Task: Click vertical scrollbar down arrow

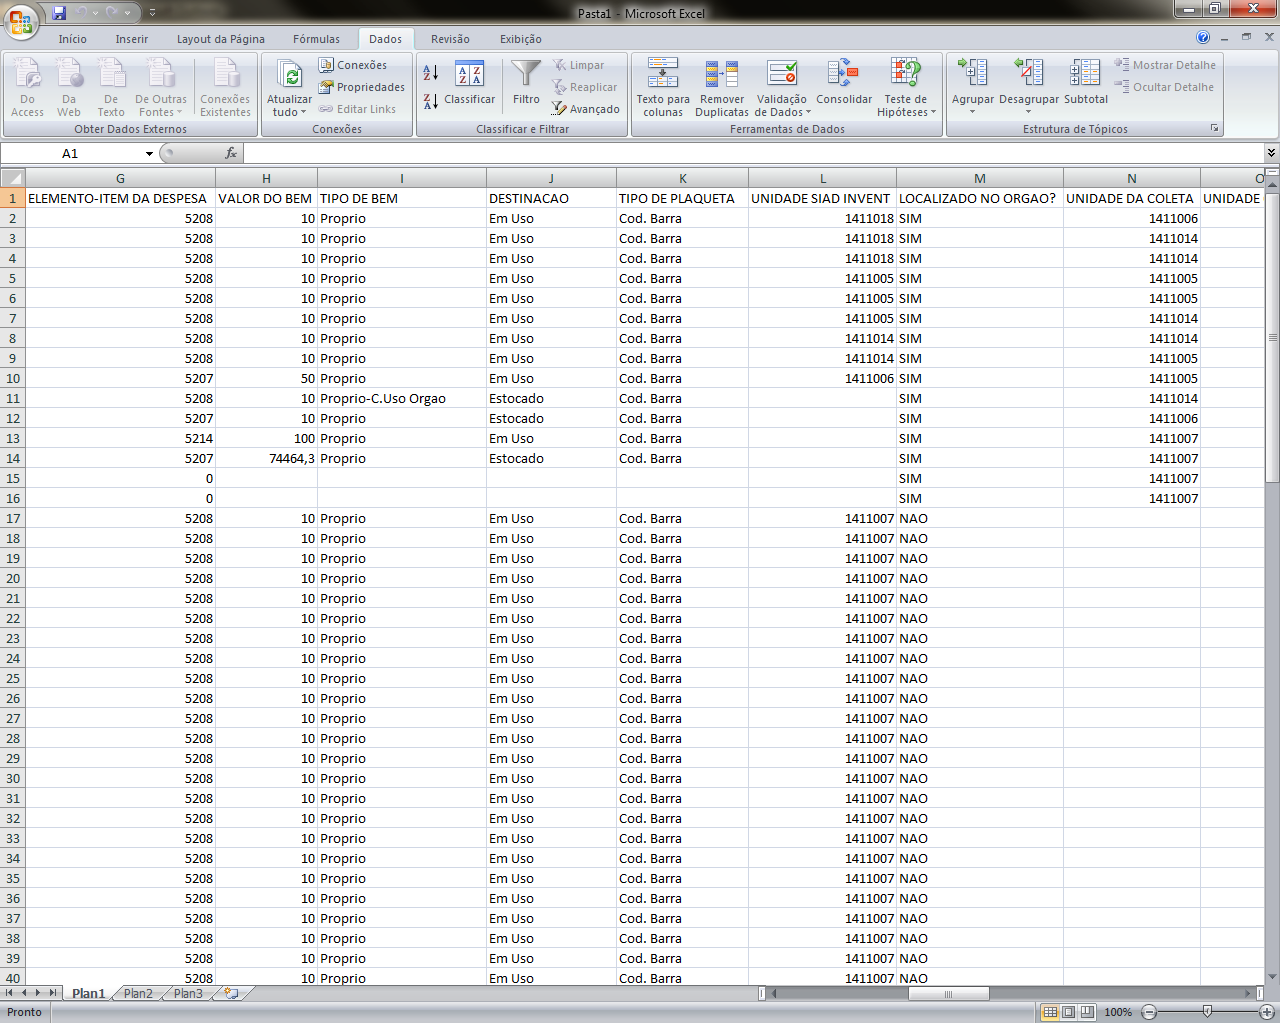Action: (x=1272, y=977)
